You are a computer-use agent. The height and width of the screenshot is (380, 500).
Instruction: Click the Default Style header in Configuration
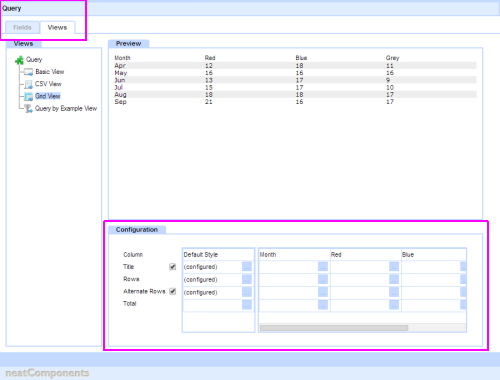200,255
